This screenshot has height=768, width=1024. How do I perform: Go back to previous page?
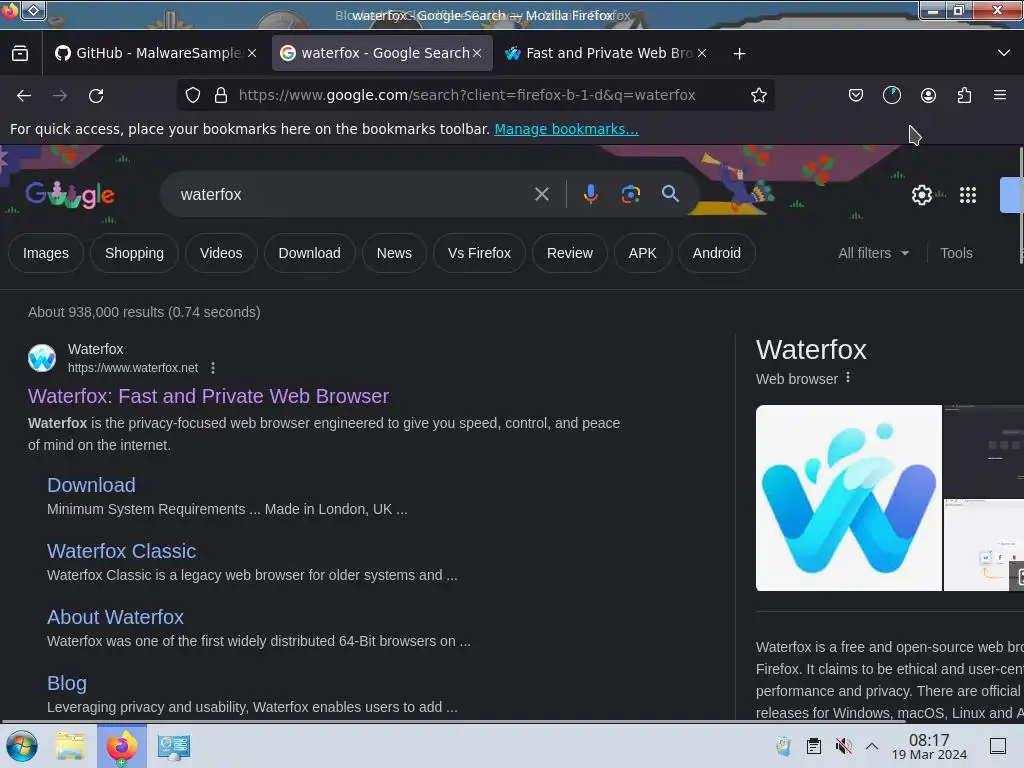click(x=24, y=95)
